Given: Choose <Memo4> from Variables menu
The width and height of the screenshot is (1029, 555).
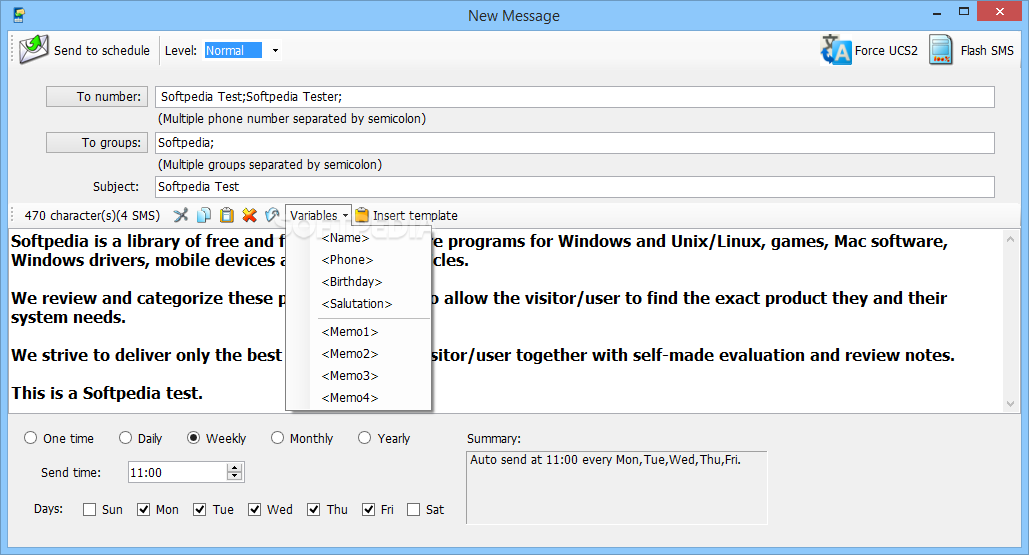Looking at the screenshot, I should coord(358,398).
